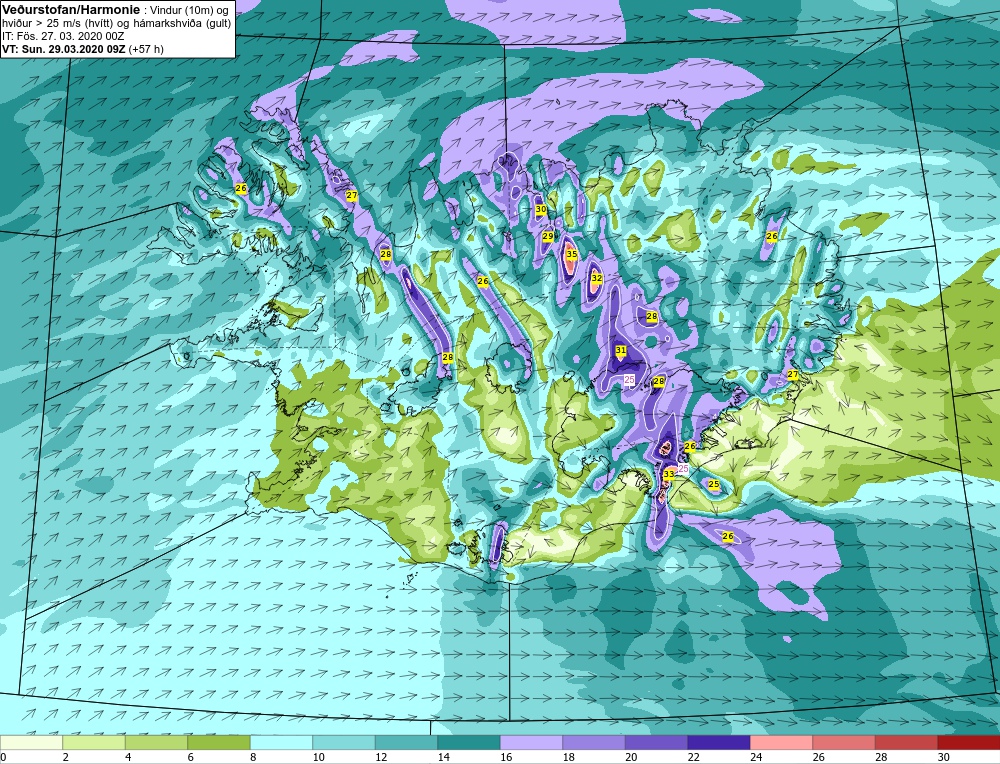
Task: Select the 0–2 m/s palest legend swatch
Action: click(x=31, y=743)
